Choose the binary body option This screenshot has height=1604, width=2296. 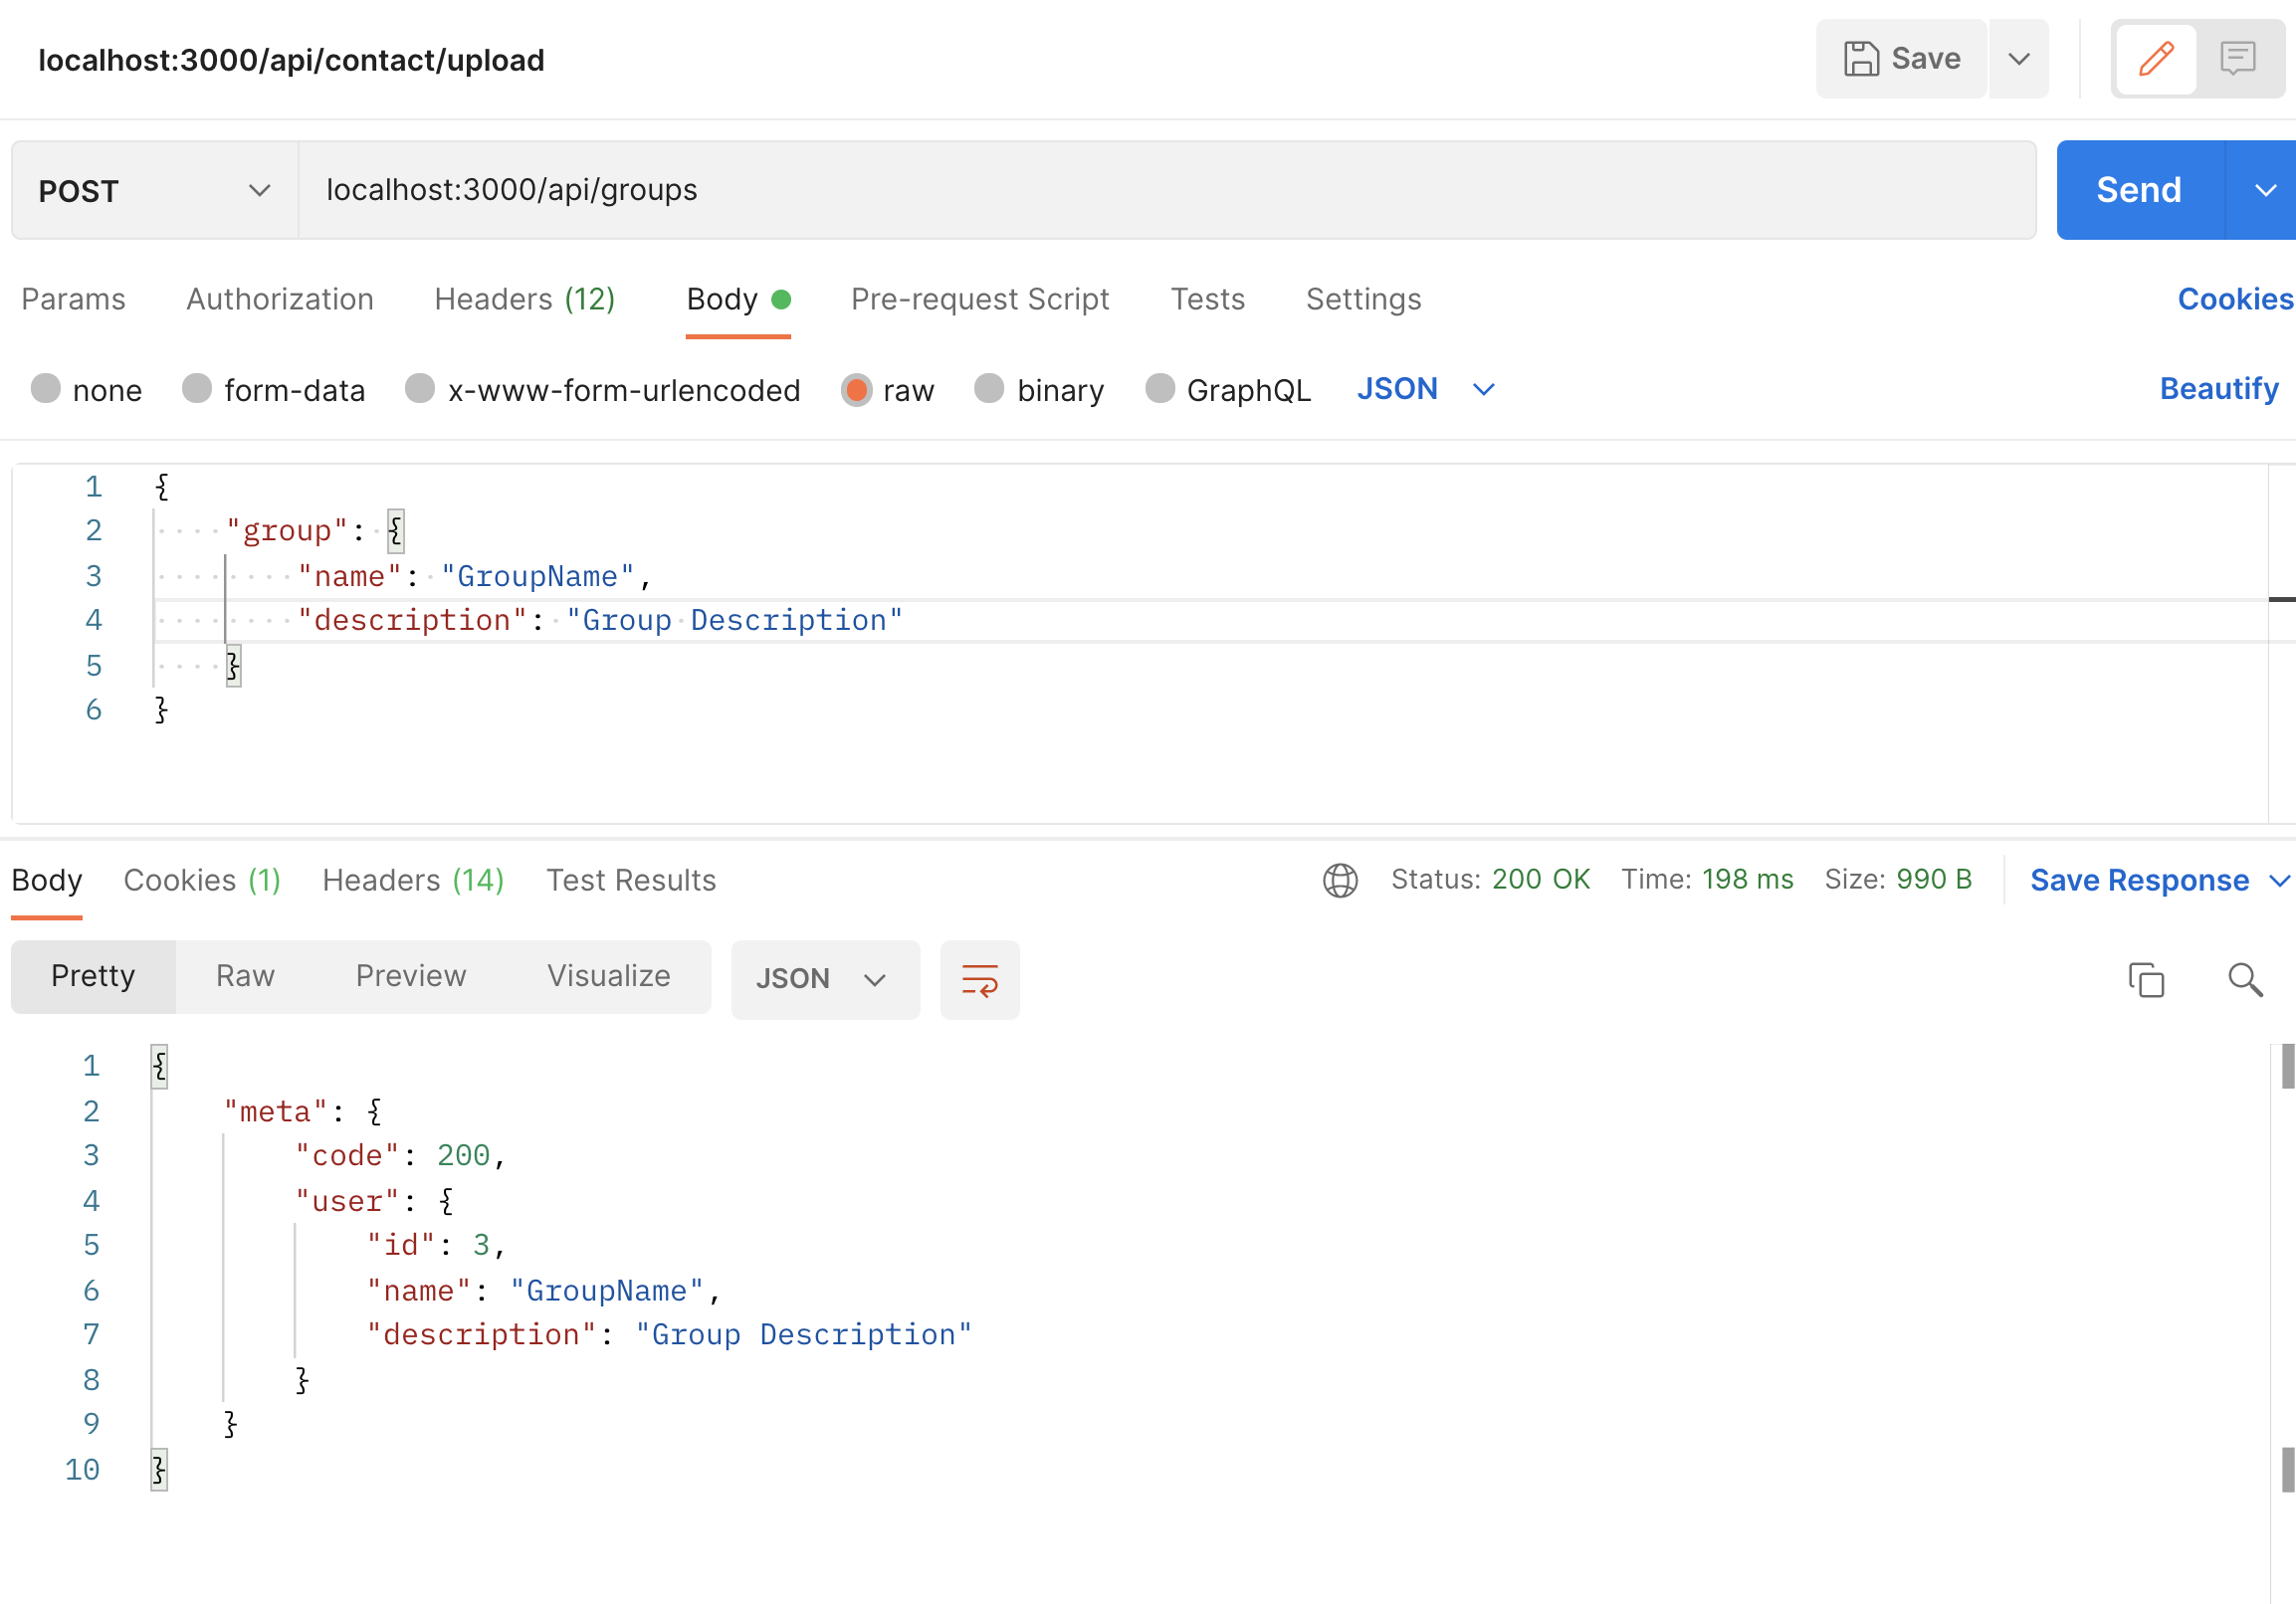[989, 390]
